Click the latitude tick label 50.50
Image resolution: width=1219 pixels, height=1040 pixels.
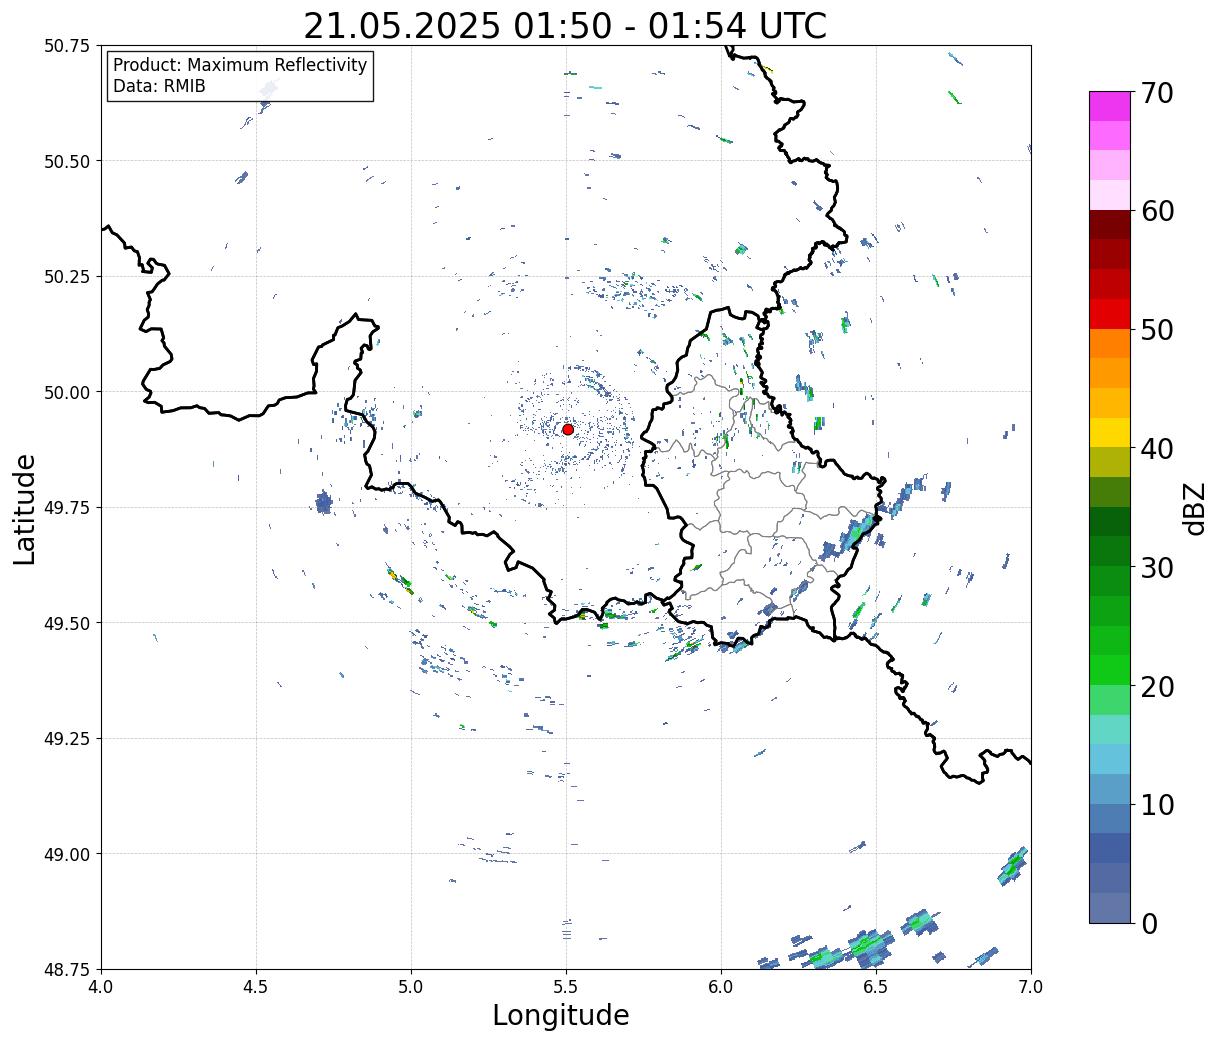coord(67,161)
